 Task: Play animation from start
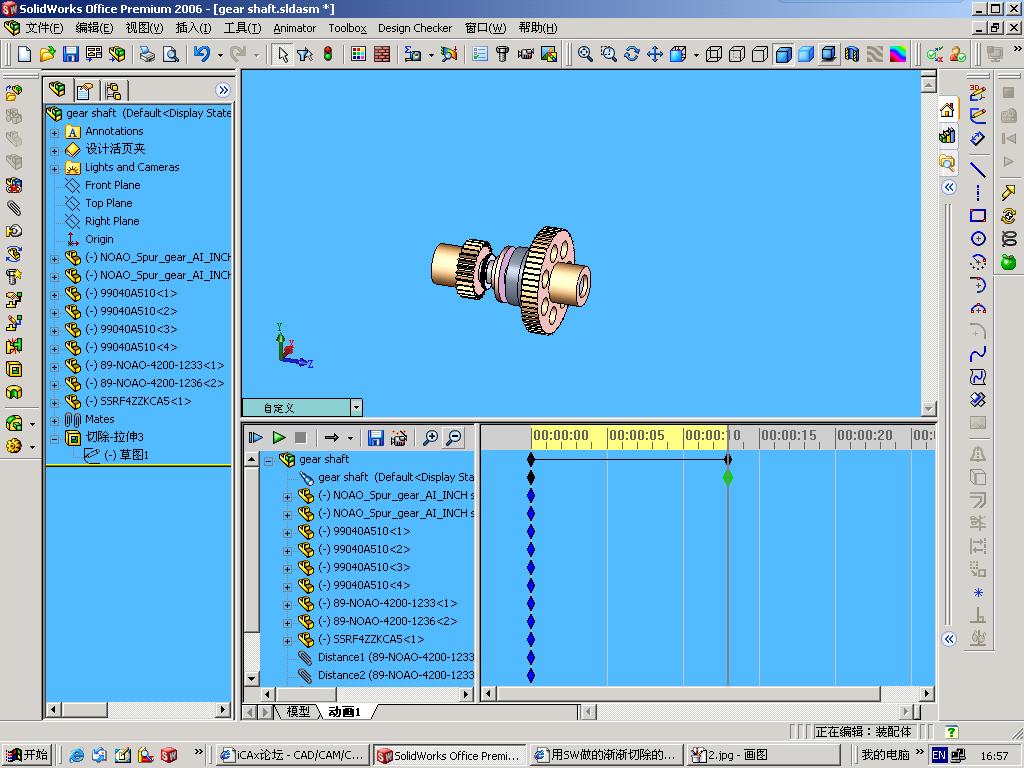coord(255,438)
